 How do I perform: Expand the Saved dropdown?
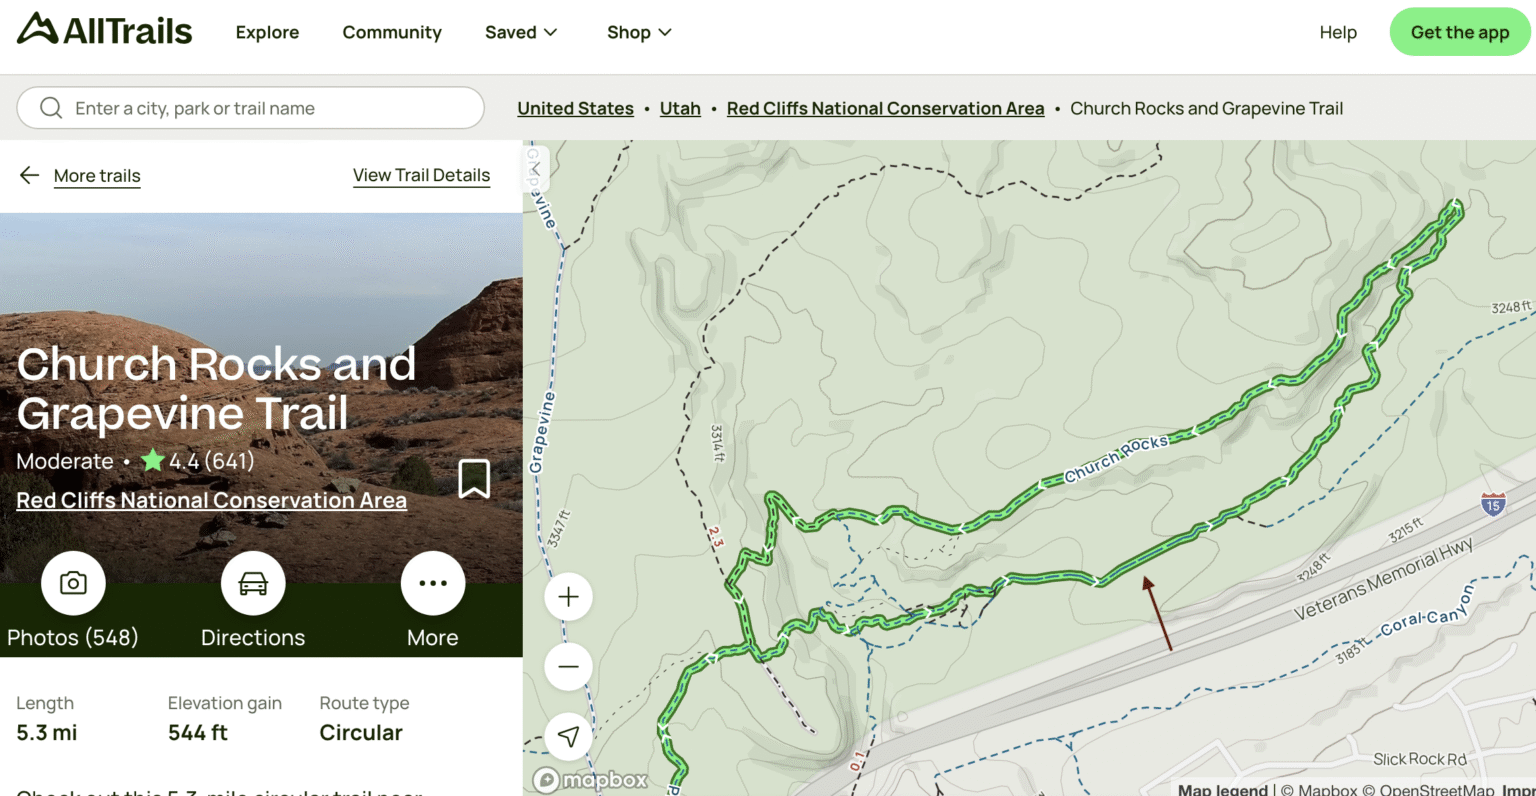pos(521,32)
